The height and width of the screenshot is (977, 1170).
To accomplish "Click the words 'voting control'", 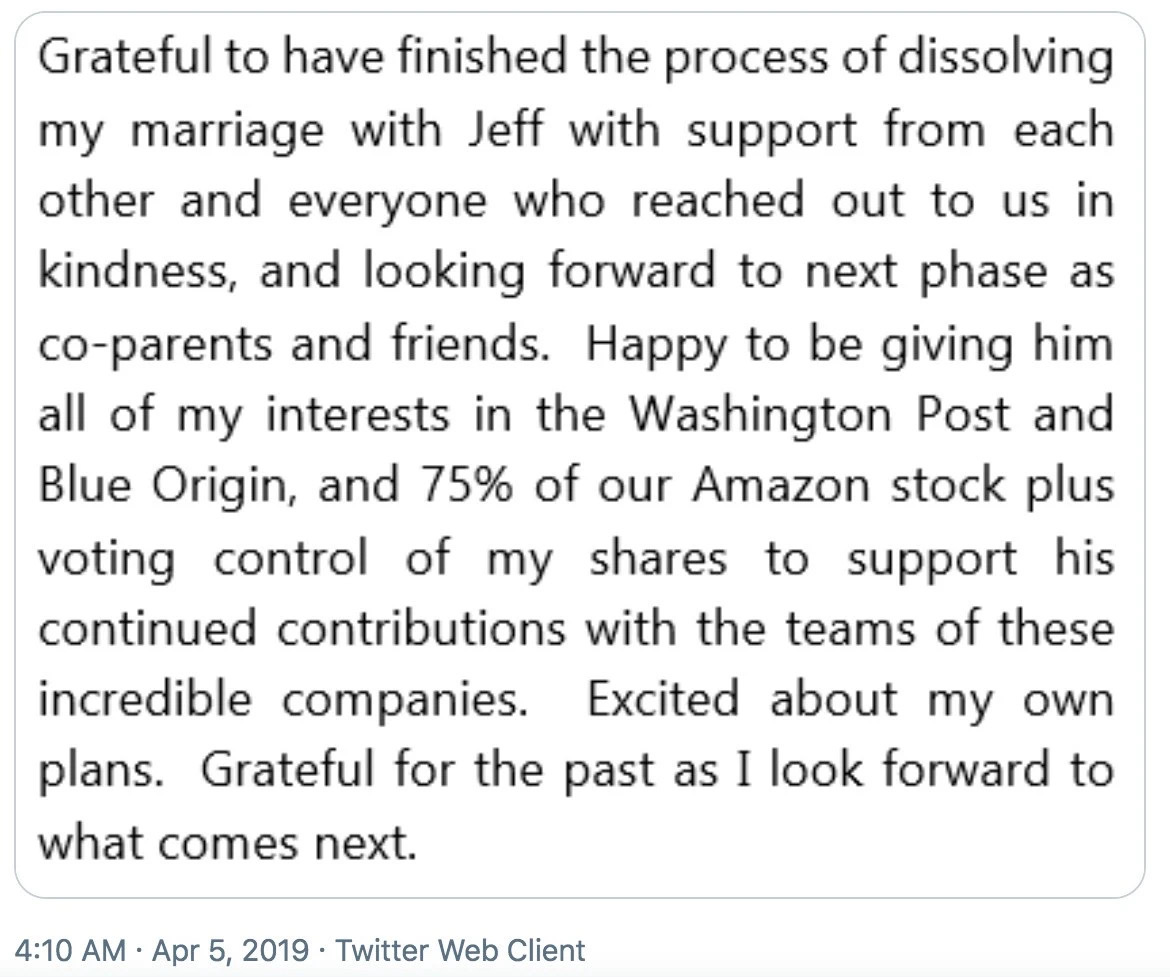I will tap(203, 558).
